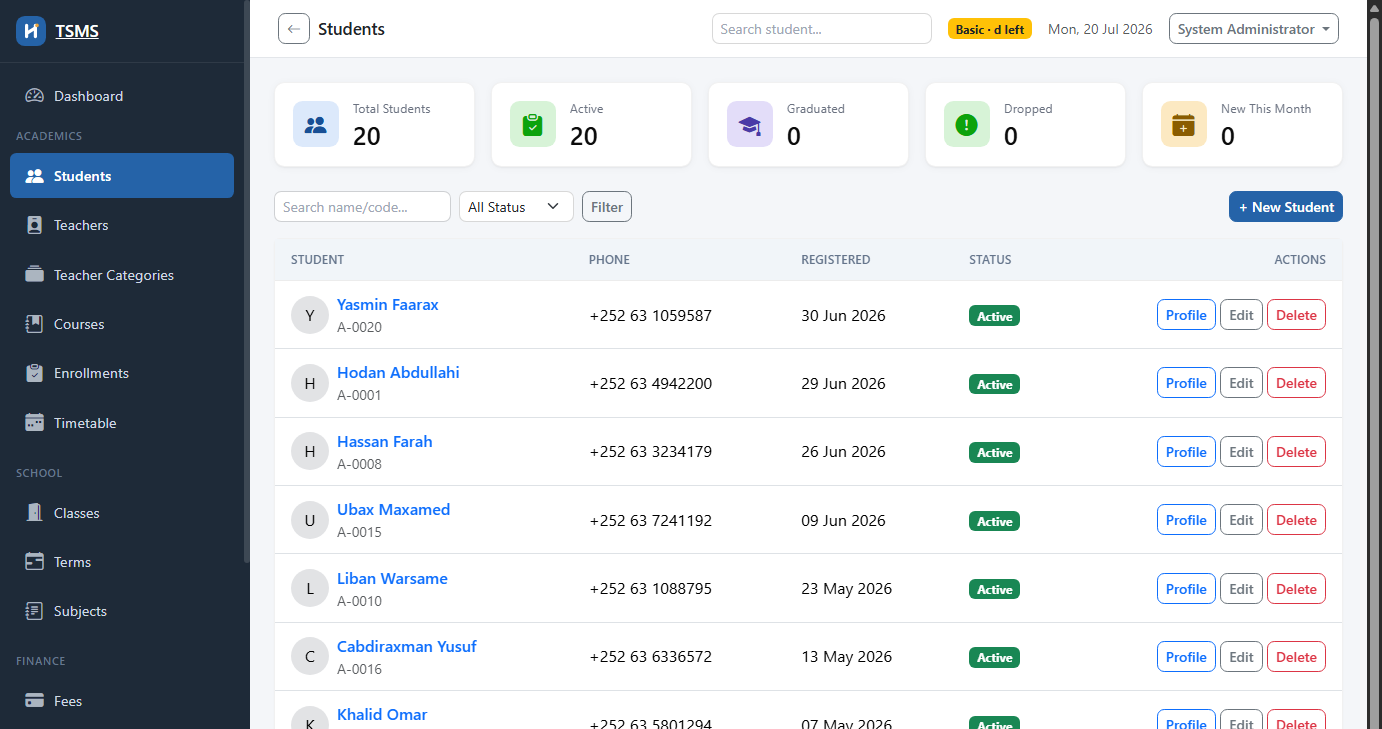Click the Teachers icon in sidebar

pyautogui.click(x=35, y=225)
